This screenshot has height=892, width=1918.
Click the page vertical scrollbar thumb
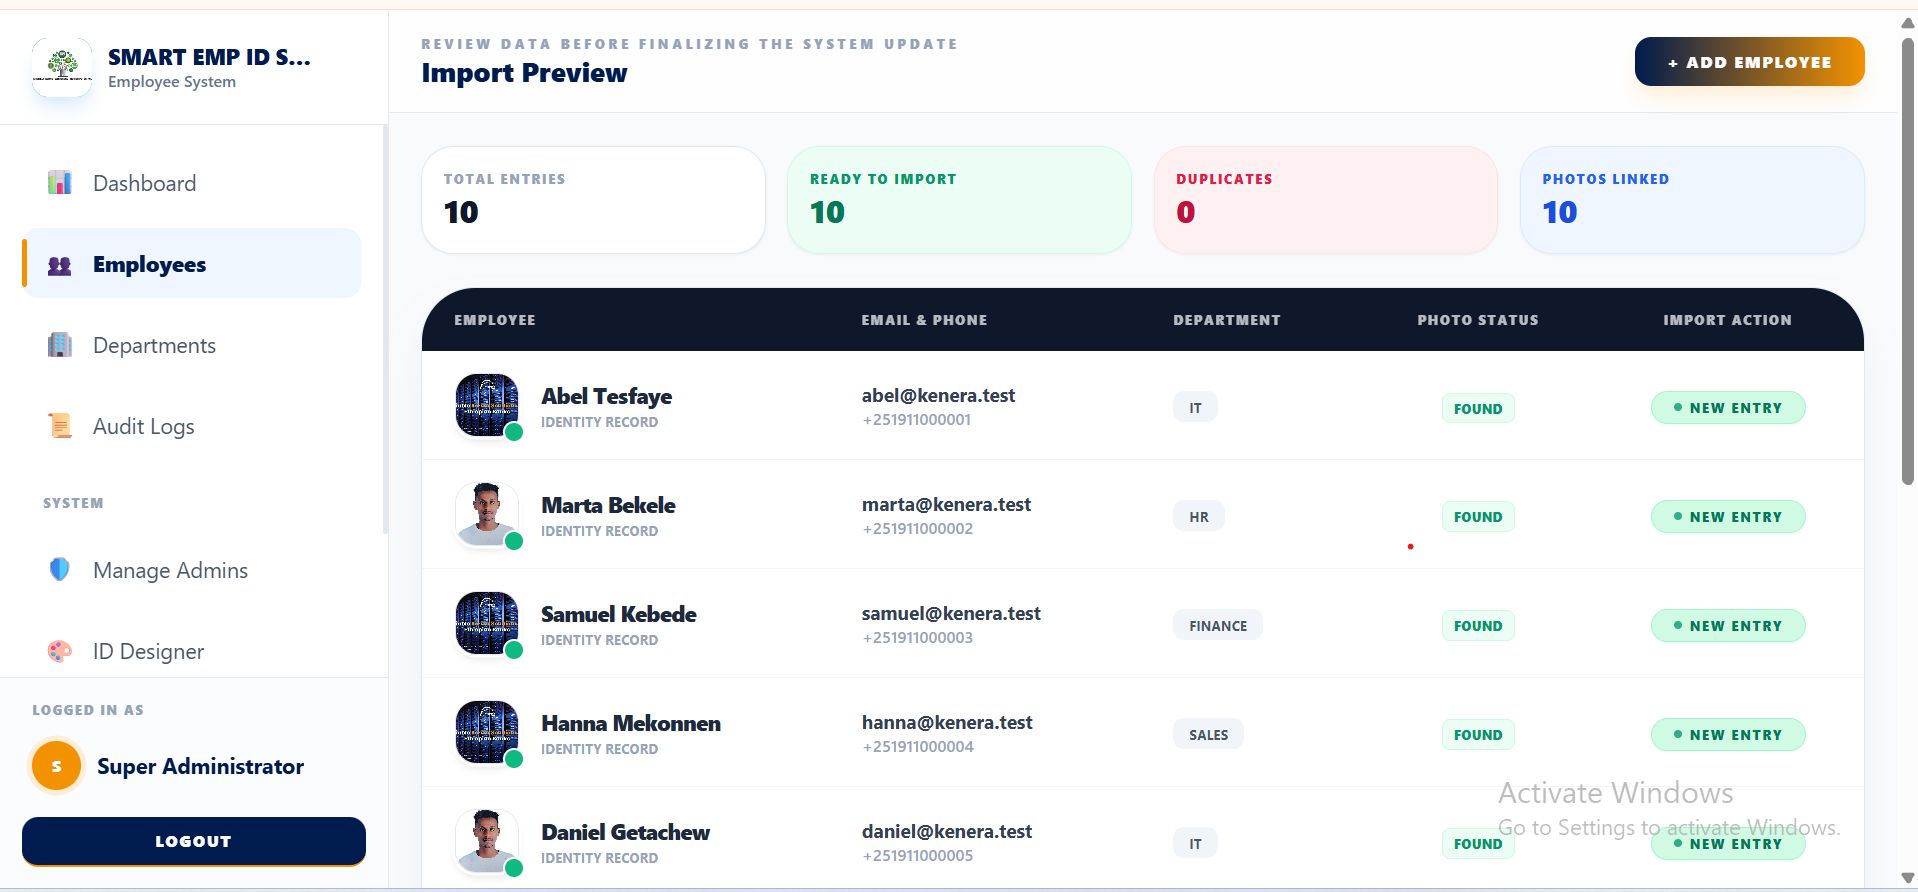click(x=1908, y=260)
